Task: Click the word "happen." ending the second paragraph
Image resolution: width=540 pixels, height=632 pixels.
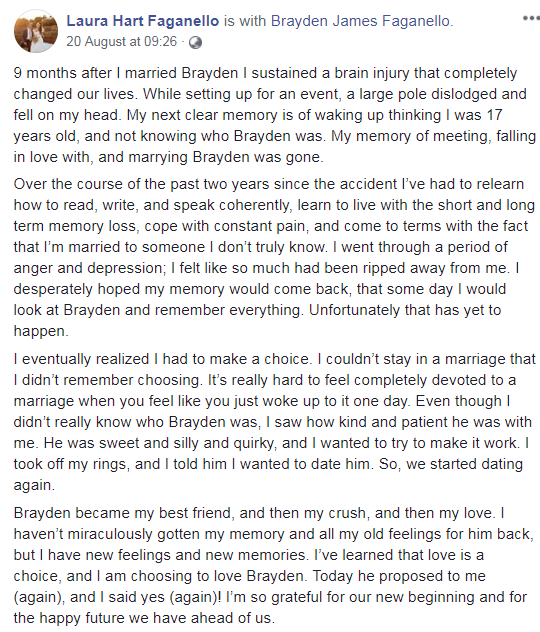Action: (x=41, y=331)
